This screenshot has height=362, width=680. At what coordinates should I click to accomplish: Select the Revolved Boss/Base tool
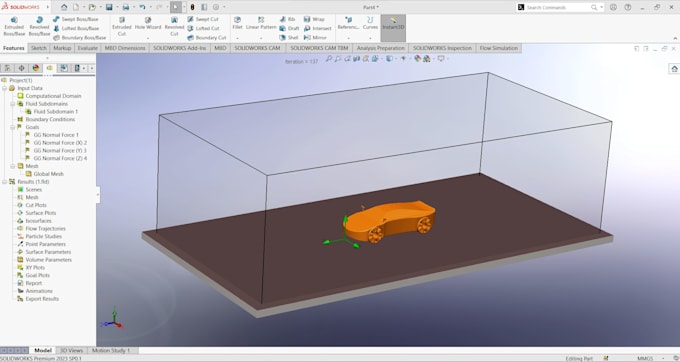point(39,26)
